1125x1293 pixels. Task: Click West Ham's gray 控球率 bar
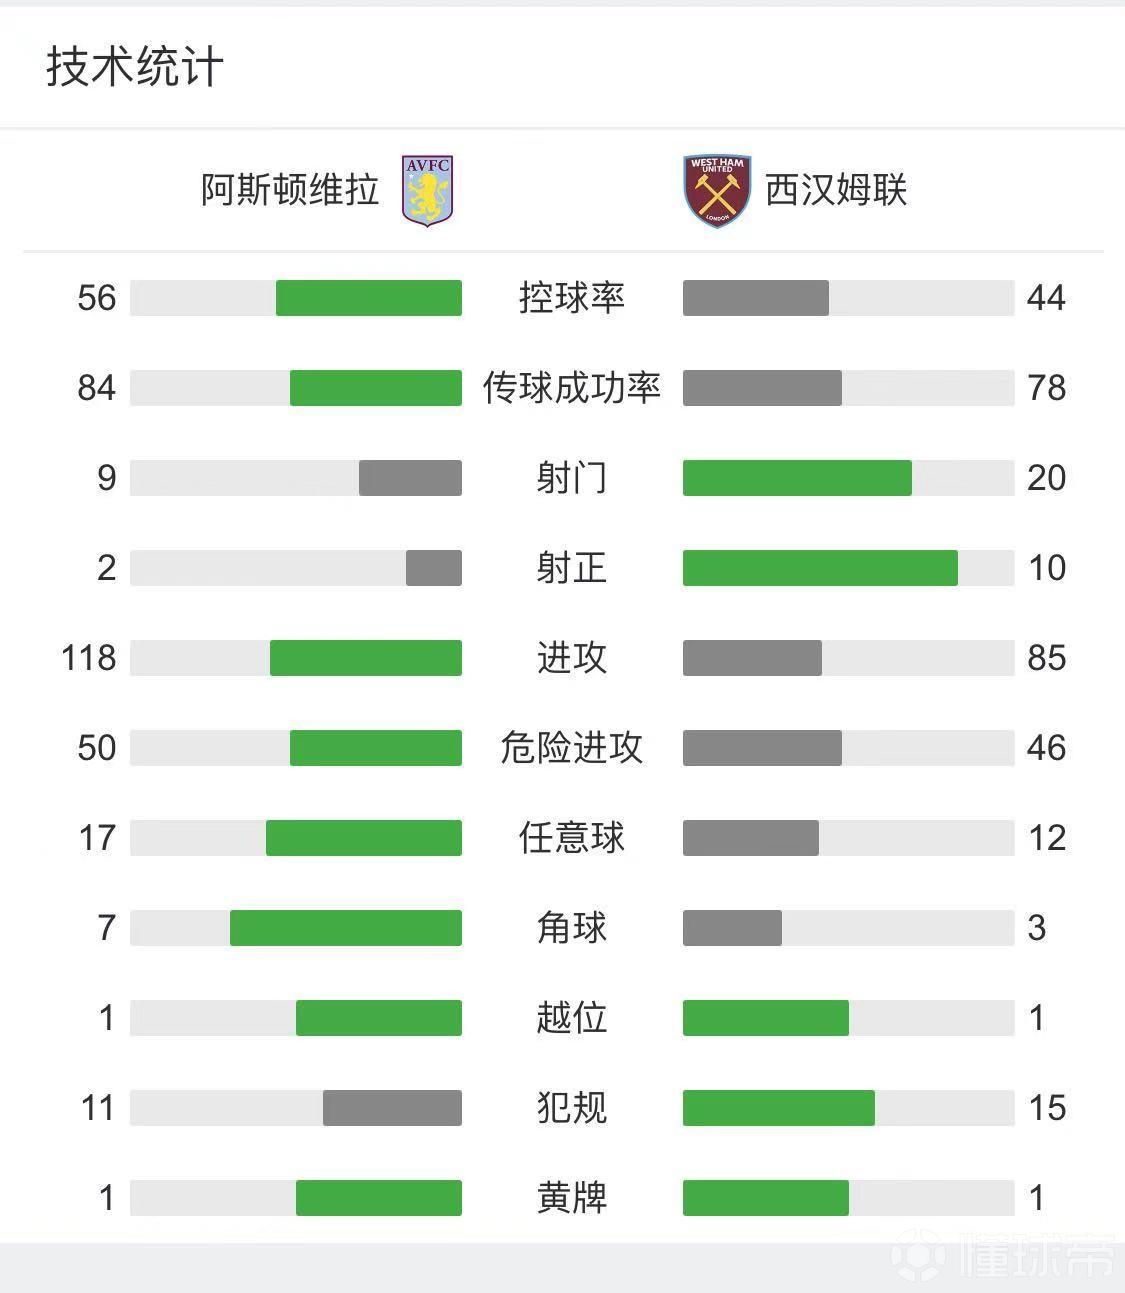pyautogui.click(x=756, y=298)
